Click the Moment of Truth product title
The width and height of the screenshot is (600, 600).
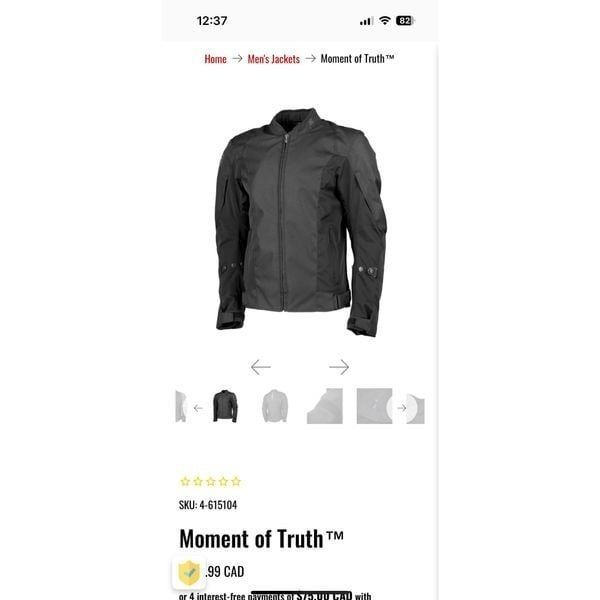[x=261, y=539]
